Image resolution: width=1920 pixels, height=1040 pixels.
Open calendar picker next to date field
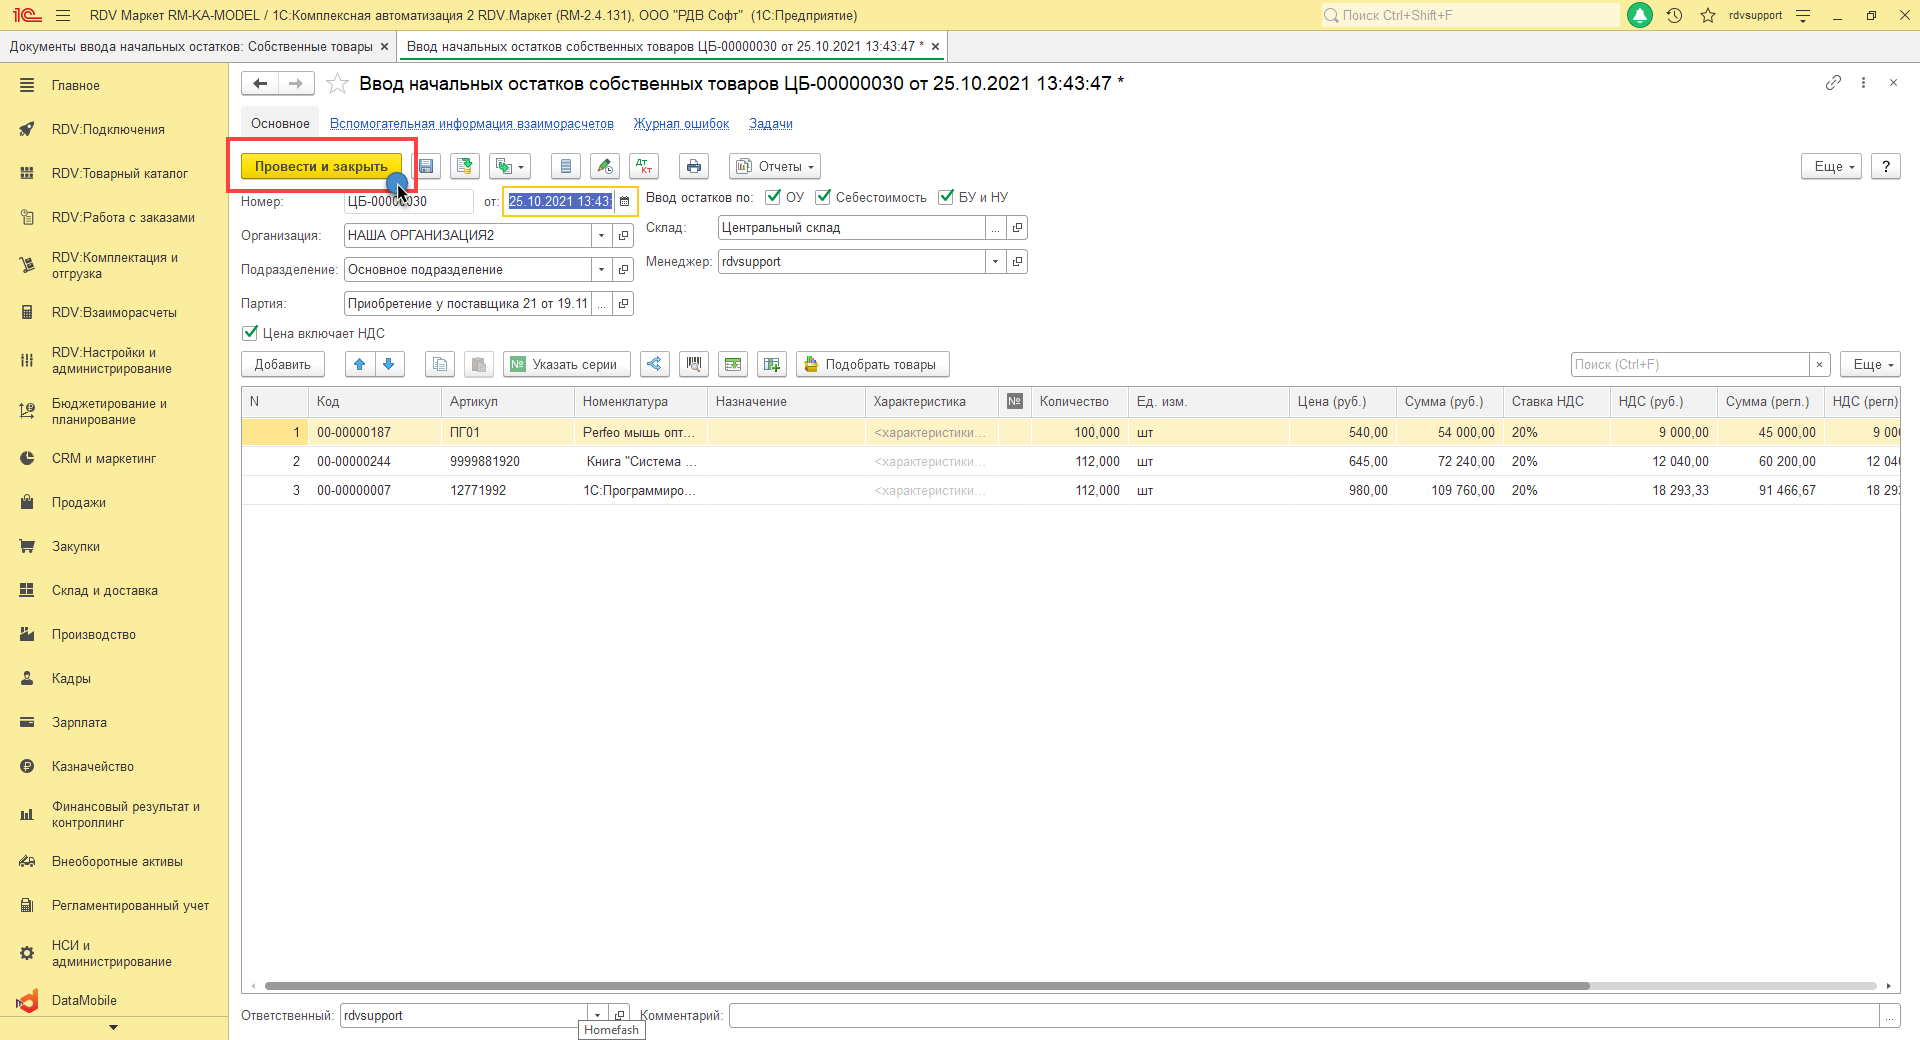(625, 202)
